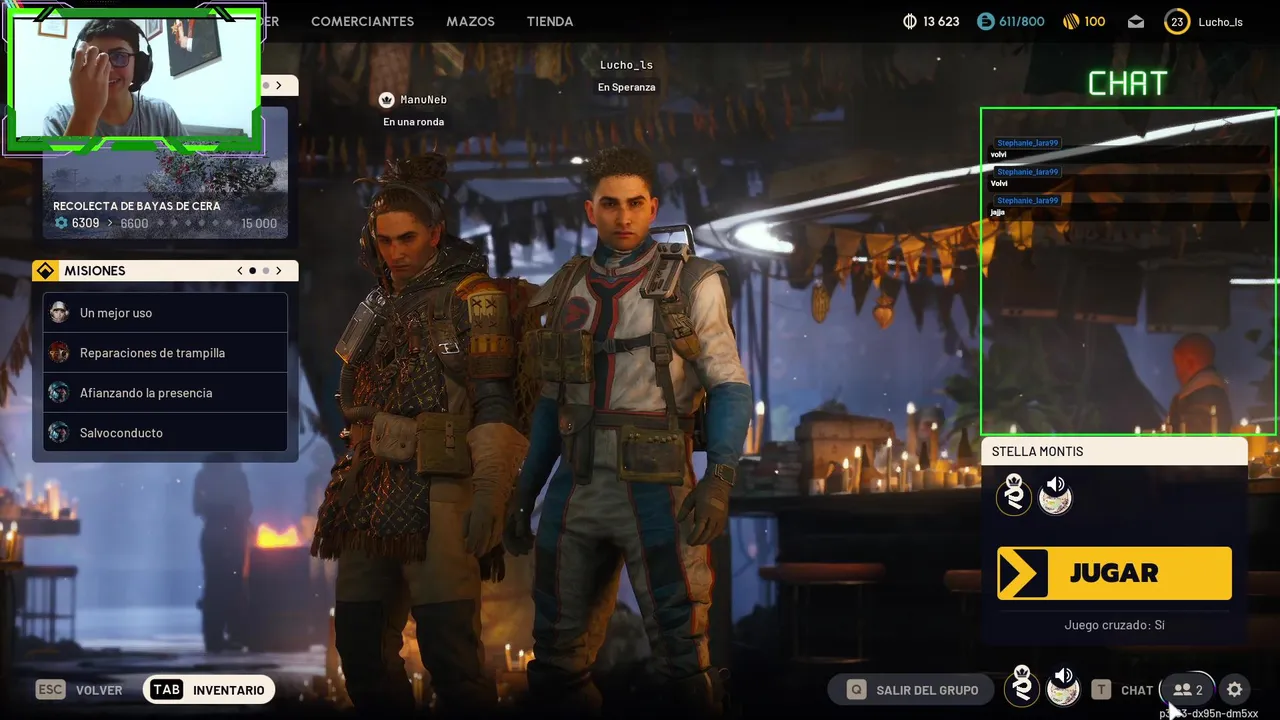The height and width of the screenshot is (720, 1280).
Task: Click the first Stephanie_lara99 chat username
Action: point(1027,143)
